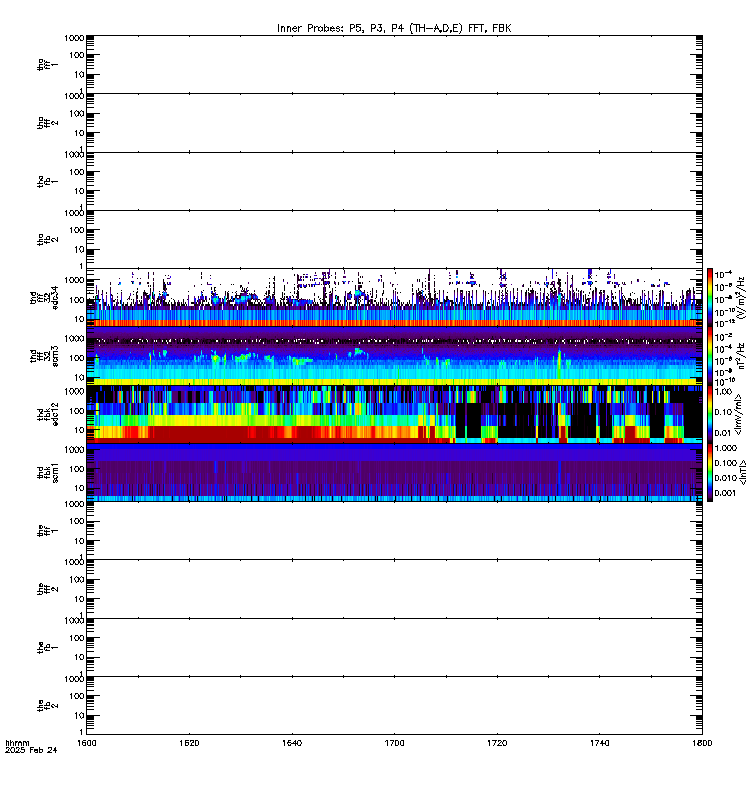
Task: Click the '(V/m)²/Hz' color bar unit label
Action: [741, 298]
